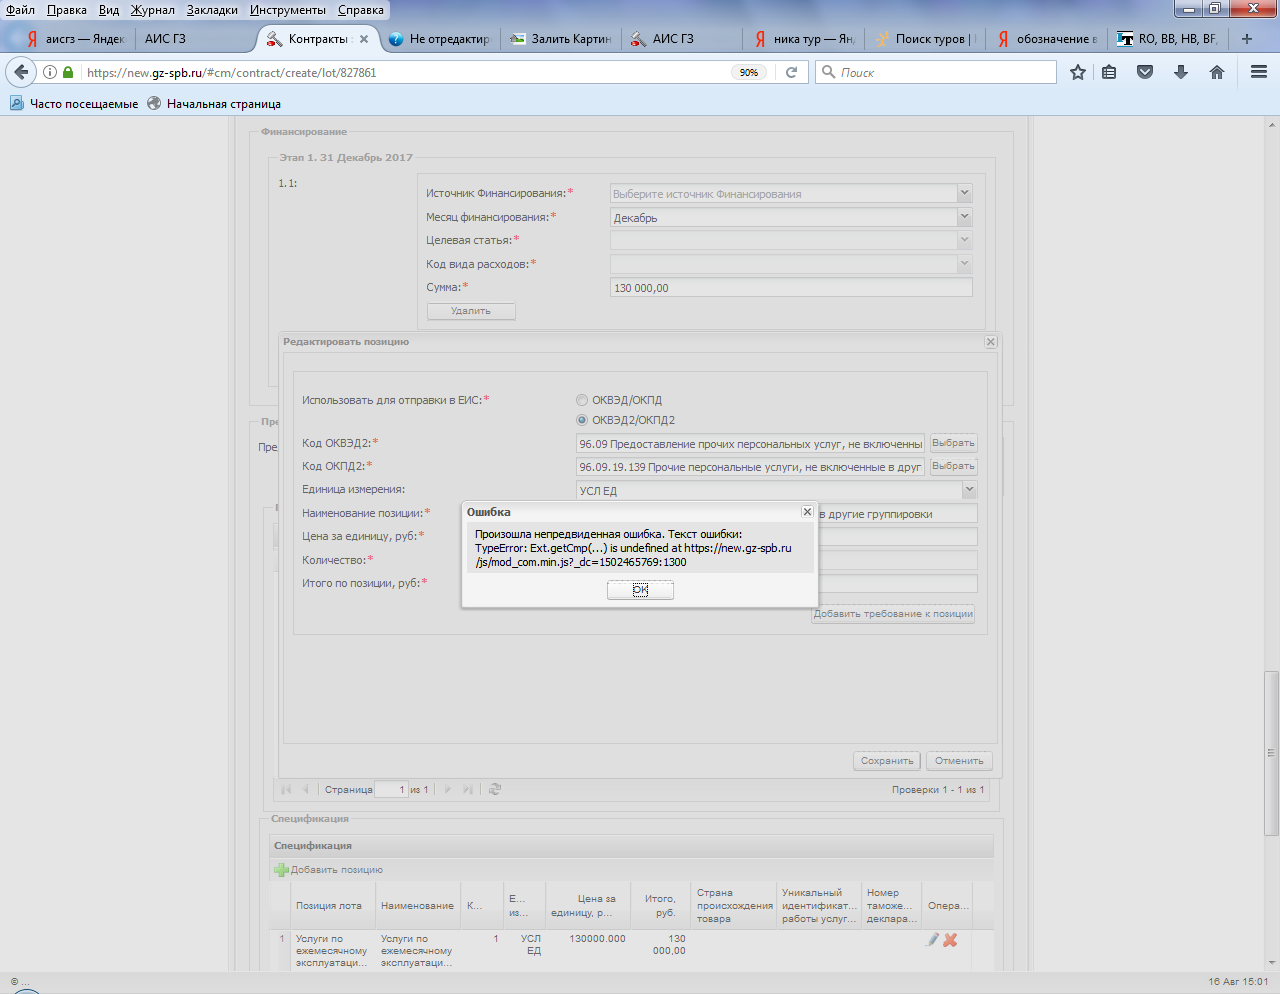
Task: Click Сохранить button in position editor
Action: point(887,761)
